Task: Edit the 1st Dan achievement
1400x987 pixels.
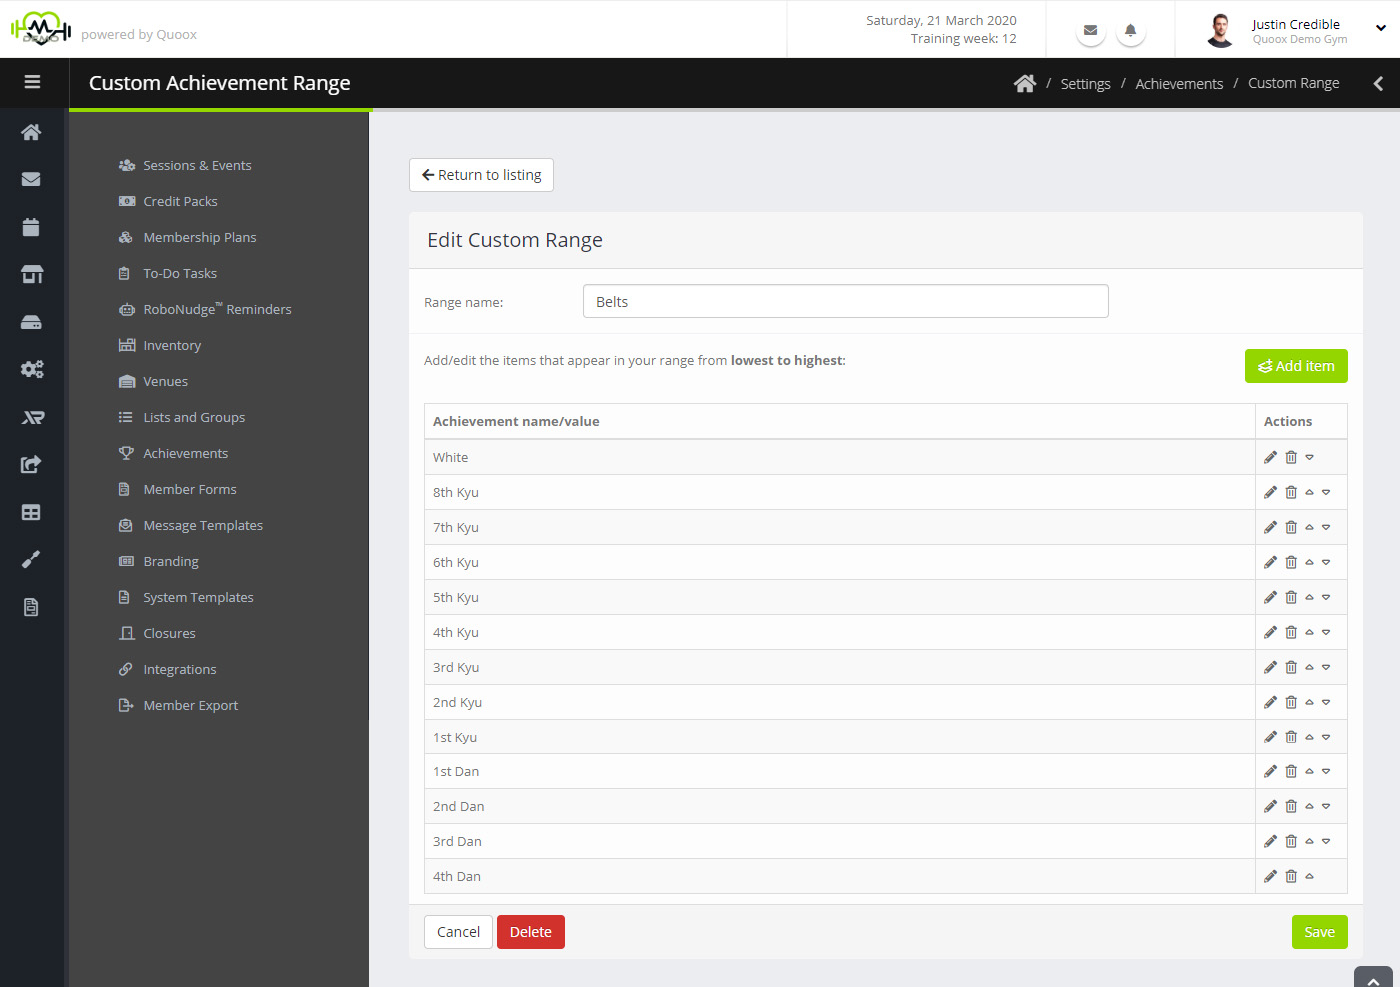Action: tap(1270, 771)
